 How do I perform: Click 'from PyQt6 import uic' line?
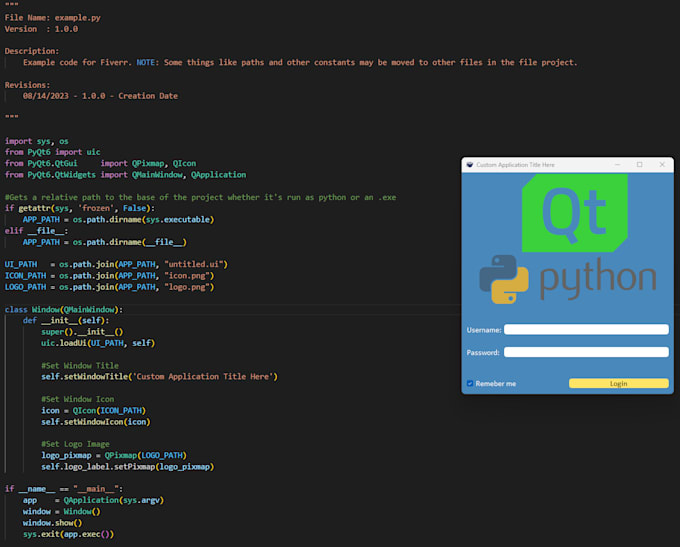click(52, 152)
